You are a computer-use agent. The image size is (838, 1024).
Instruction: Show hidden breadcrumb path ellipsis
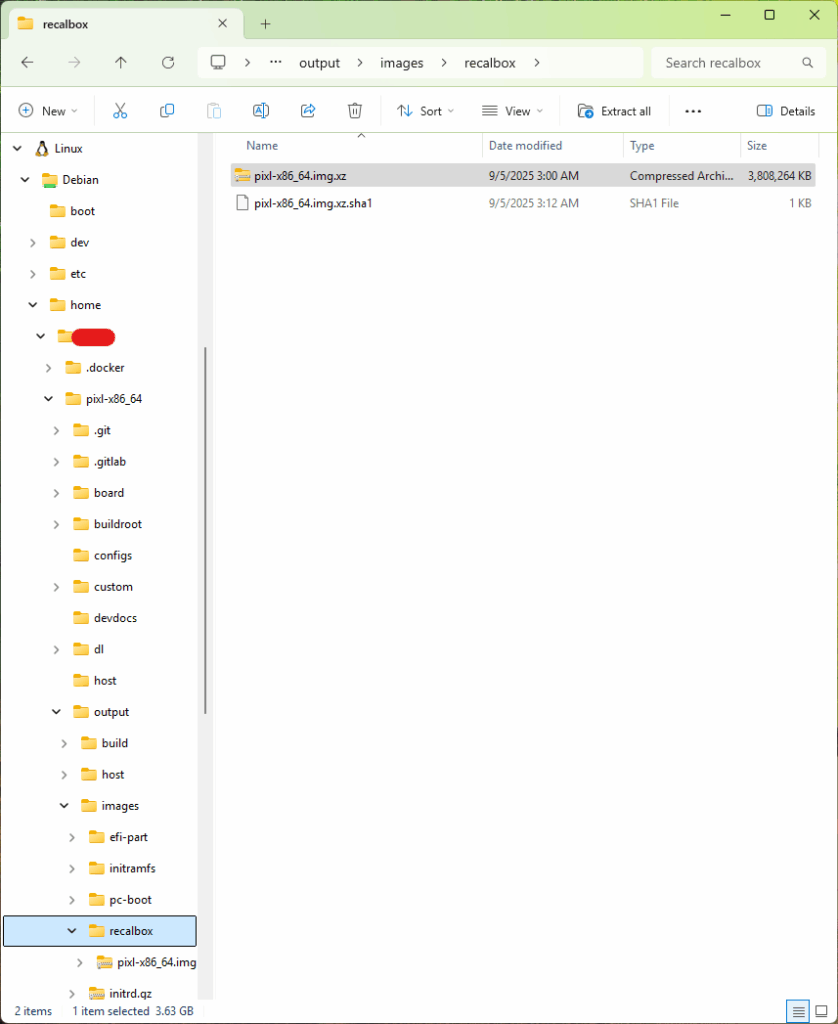pyautogui.click(x=276, y=62)
